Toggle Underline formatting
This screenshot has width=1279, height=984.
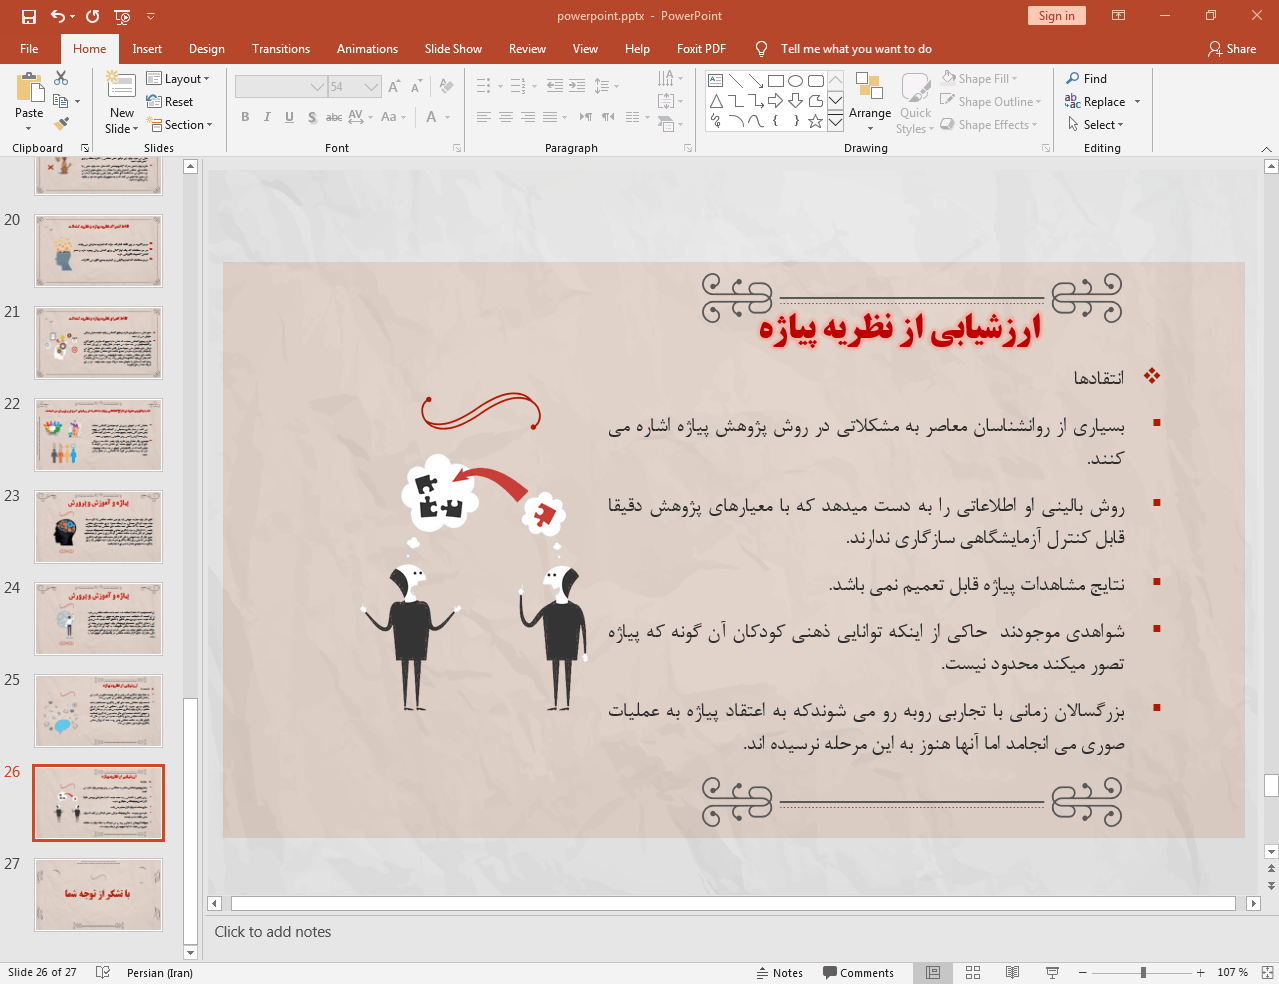[289, 117]
